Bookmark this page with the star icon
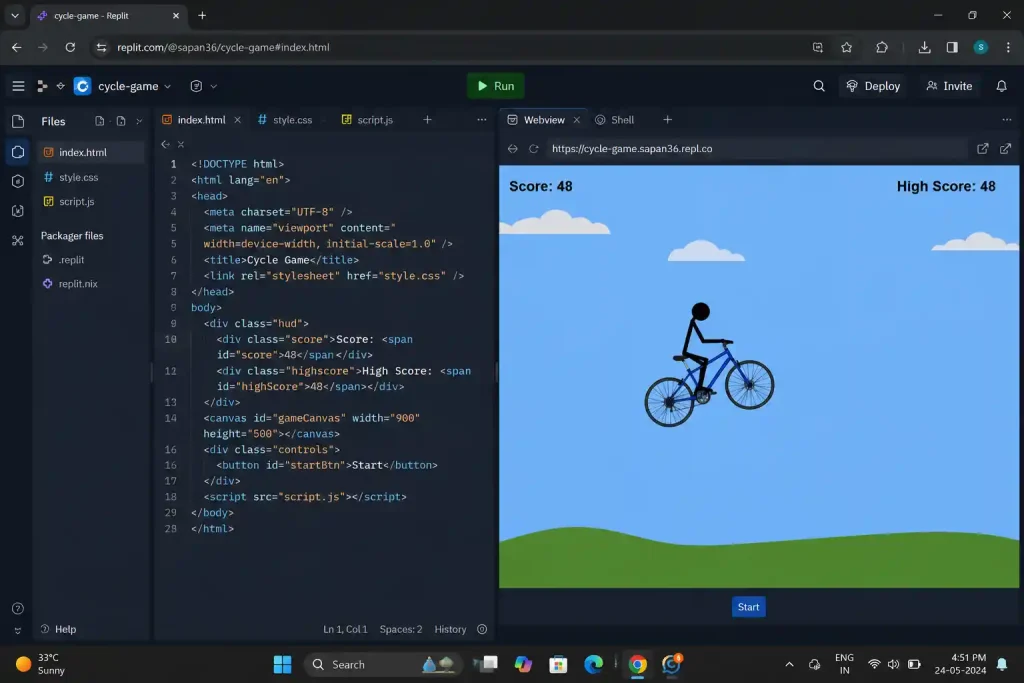 click(846, 48)
